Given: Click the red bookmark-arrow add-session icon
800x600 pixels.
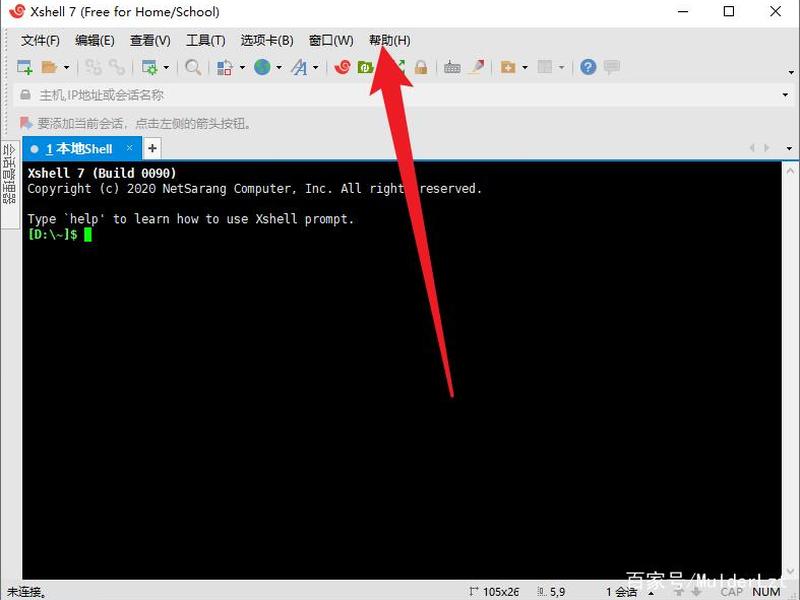Looking at the screenshot, I should (x=26, y=123).
